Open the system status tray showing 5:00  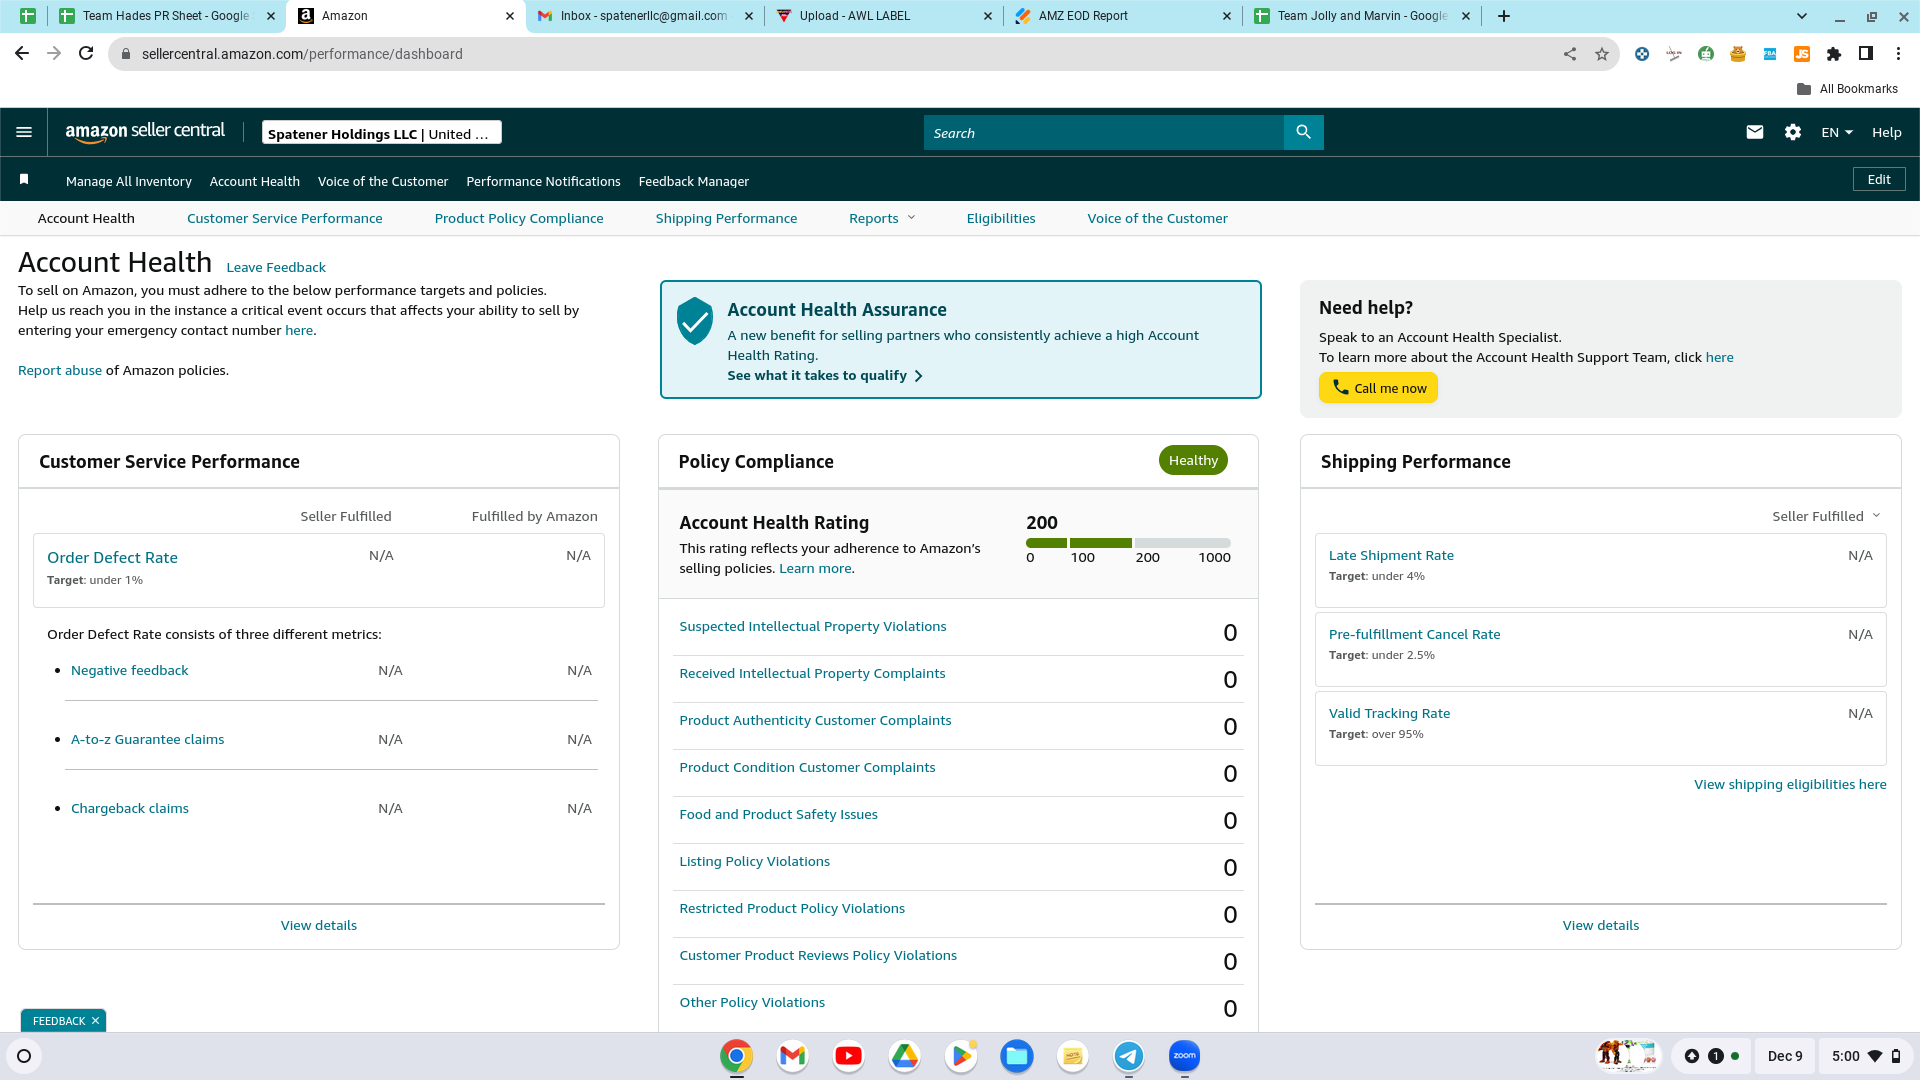click(1866, 1056)
